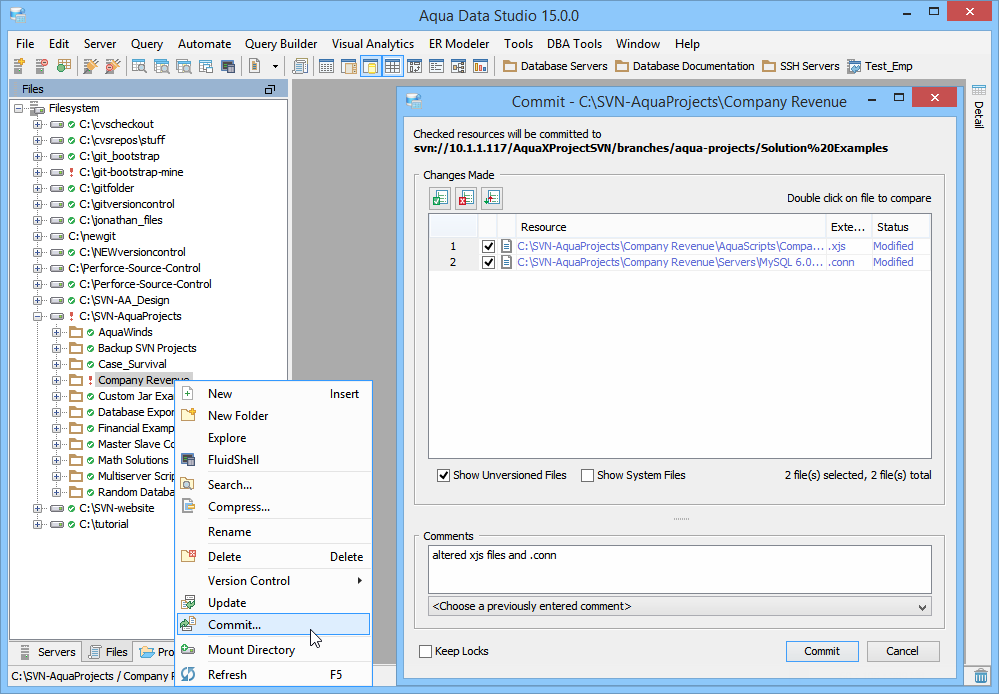Select Commit... in the context menu

[273, 625]
